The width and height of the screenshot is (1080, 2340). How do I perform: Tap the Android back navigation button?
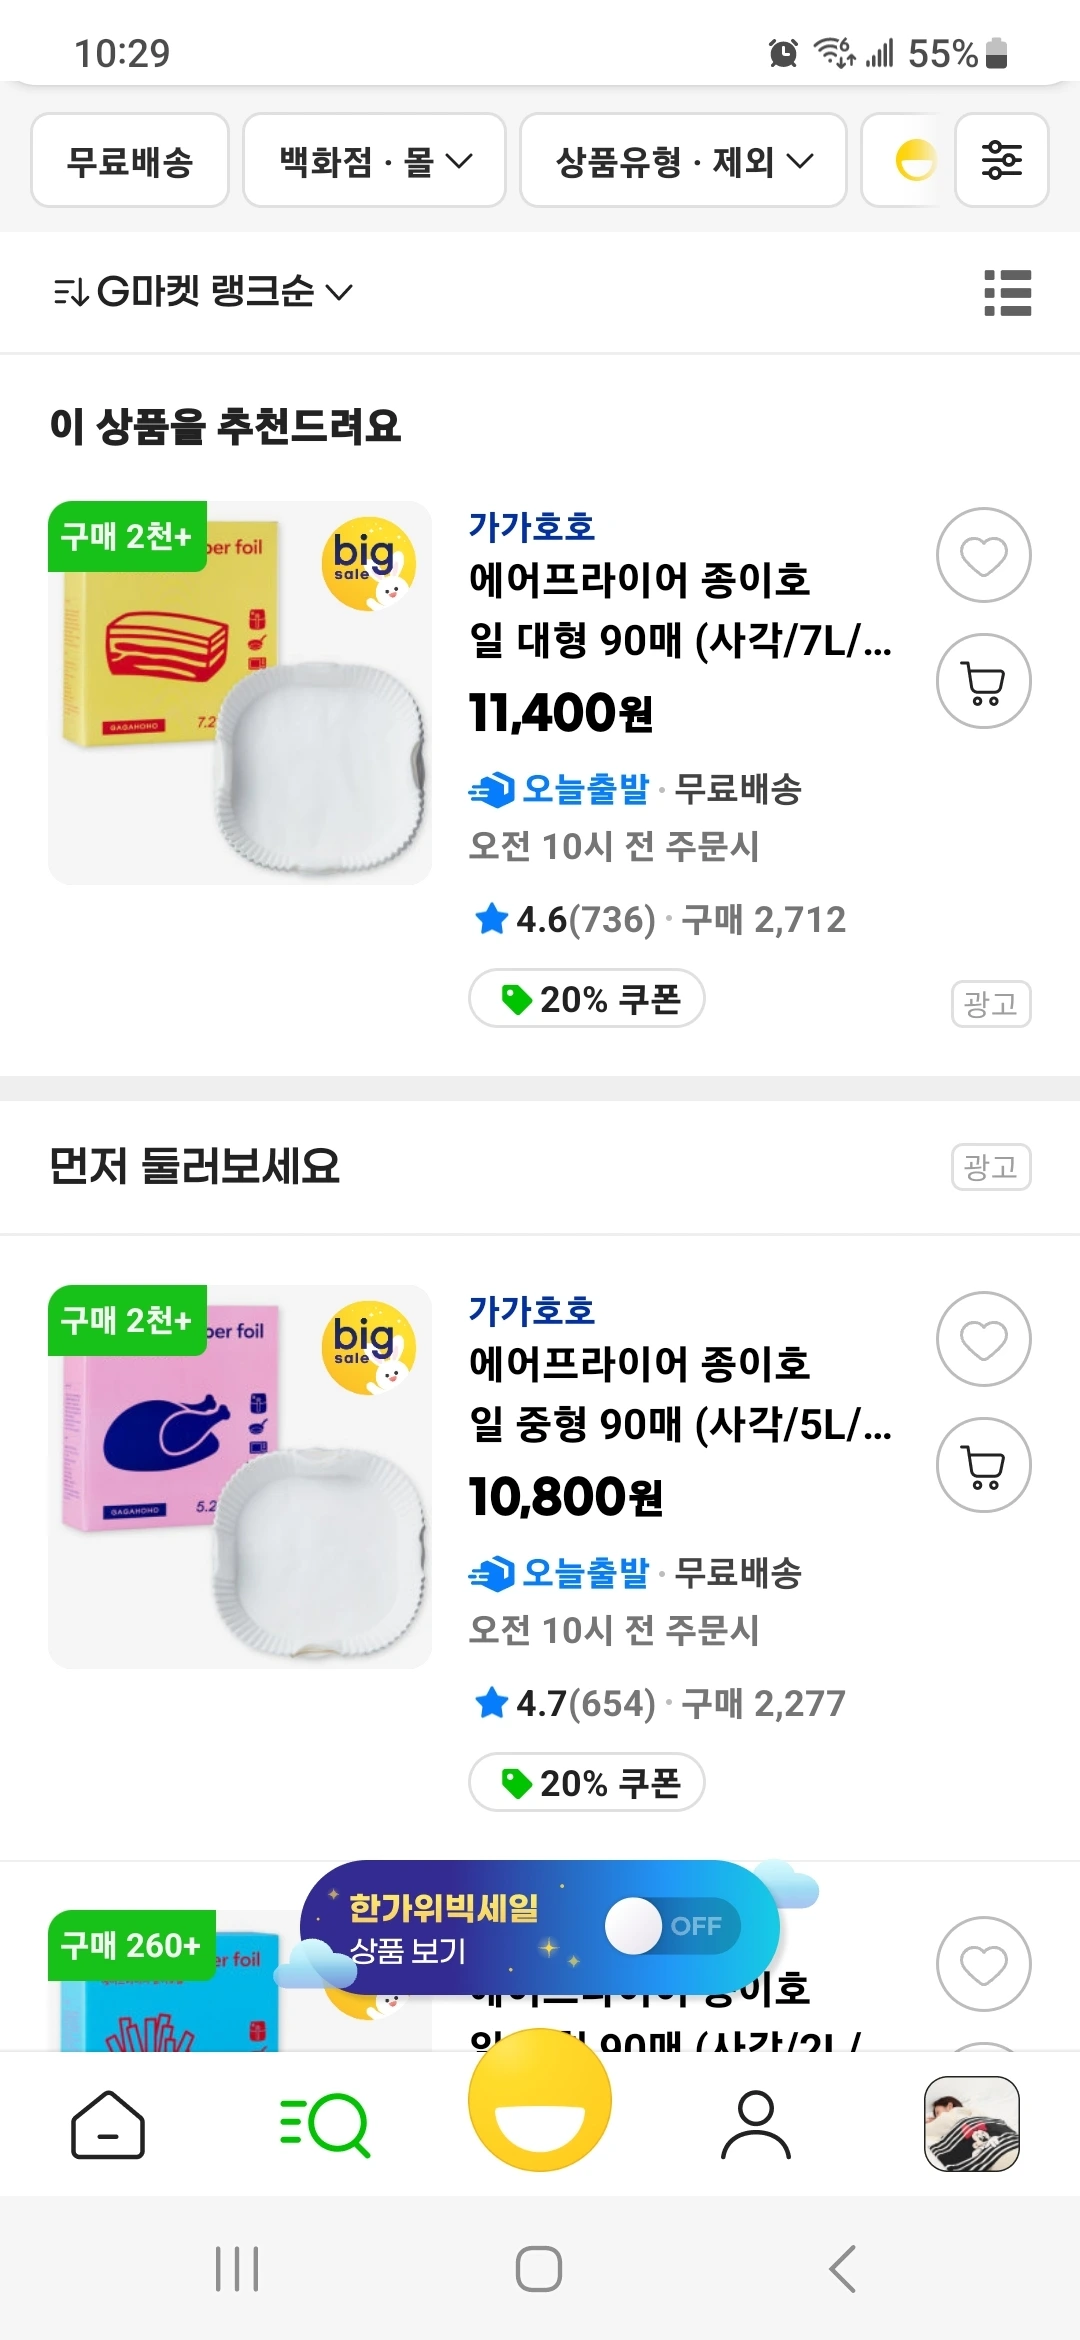[843, 2268]
